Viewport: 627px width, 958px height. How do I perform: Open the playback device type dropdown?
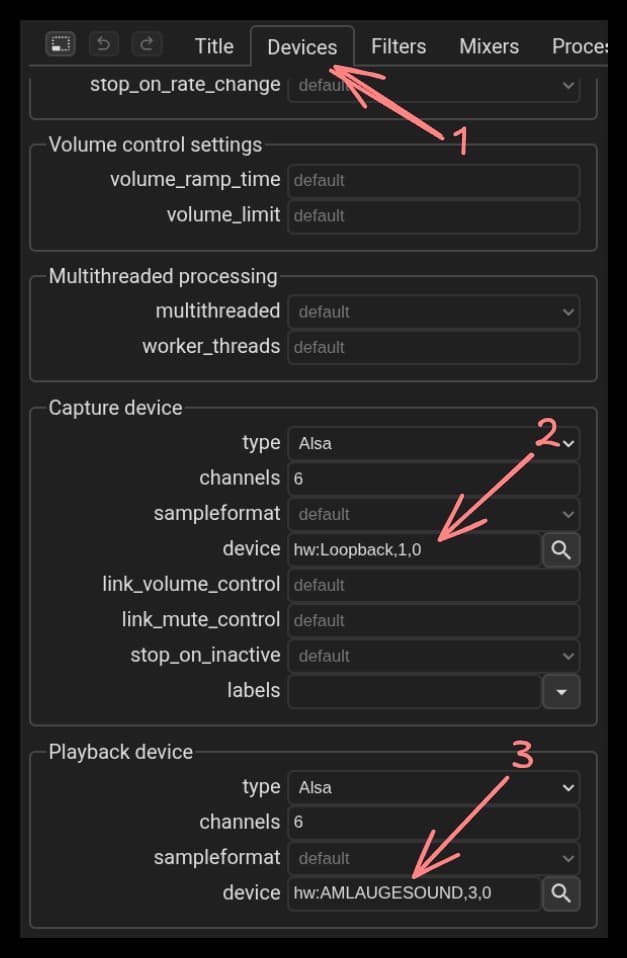tap(433, 787)
